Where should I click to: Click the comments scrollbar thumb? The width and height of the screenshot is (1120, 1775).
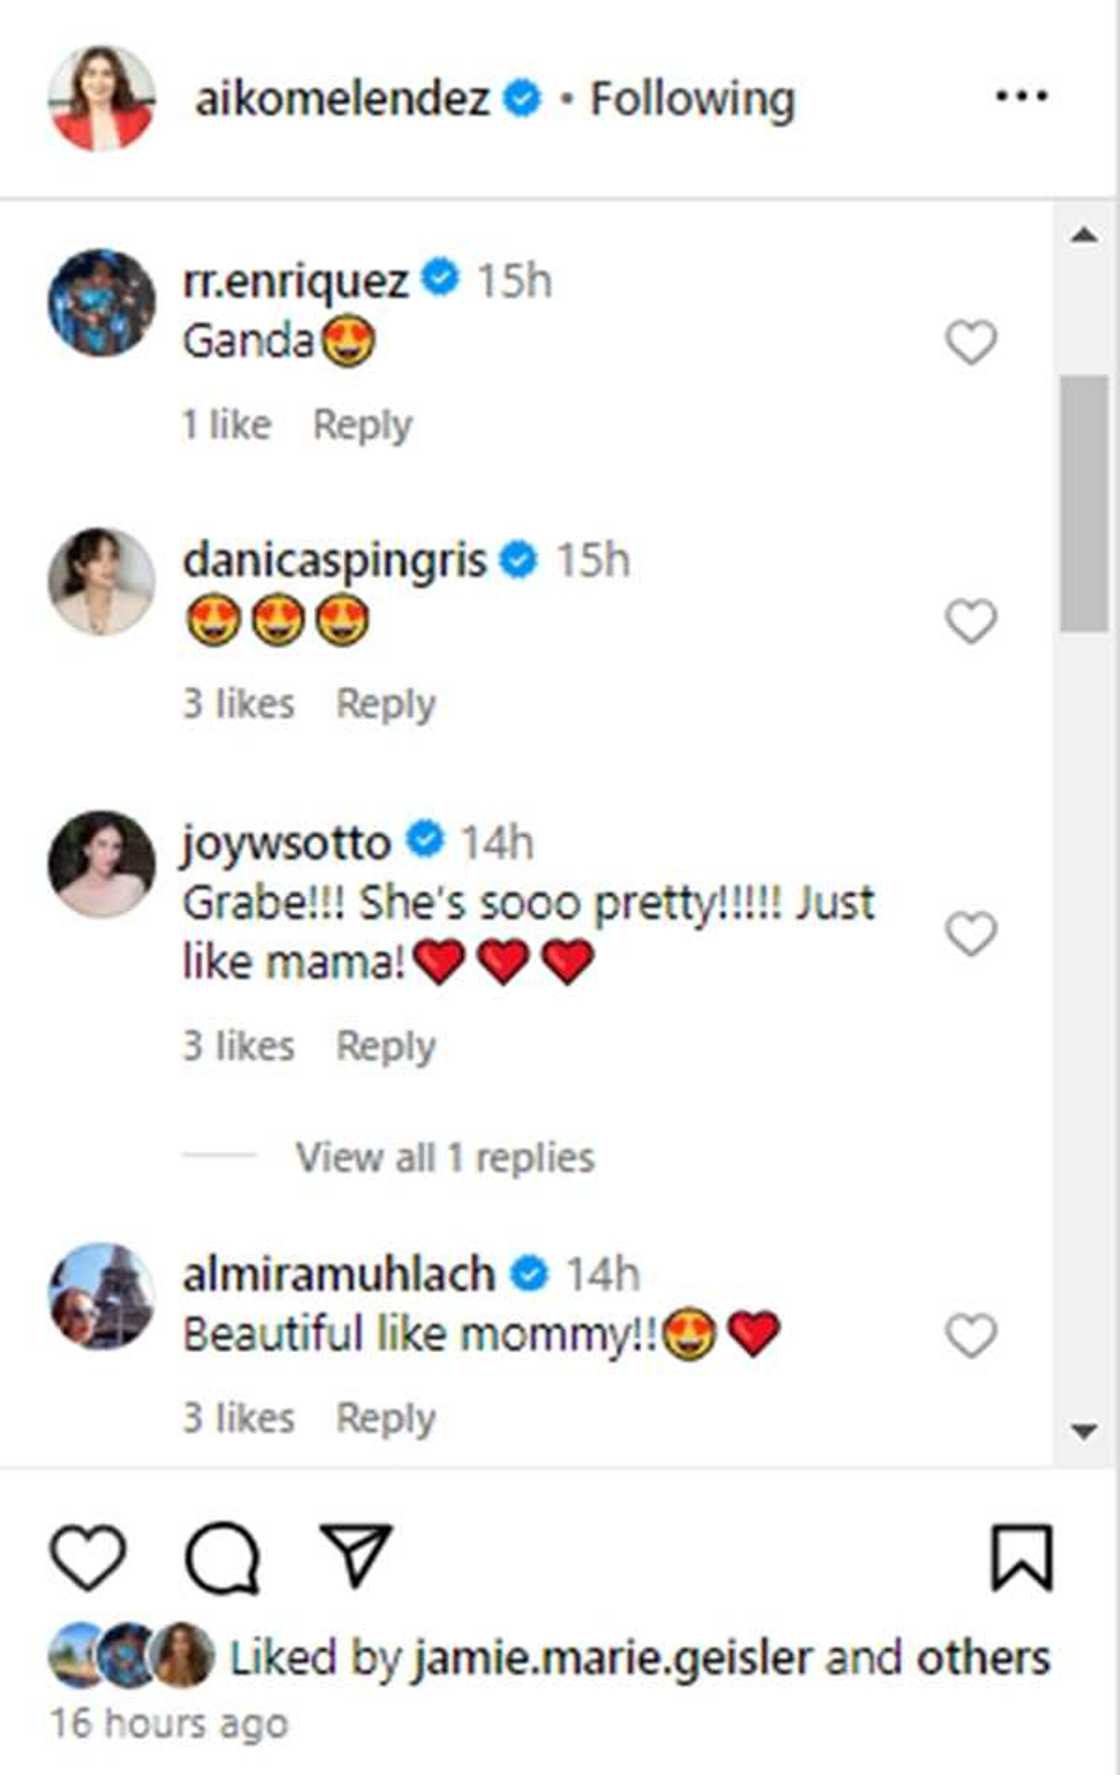tap(1084, 503)
